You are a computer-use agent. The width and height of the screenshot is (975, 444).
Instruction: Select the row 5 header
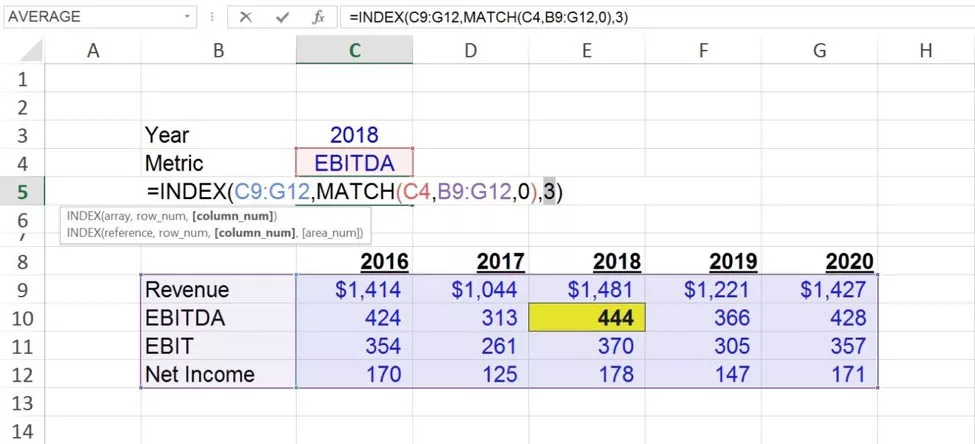[23, 191]
